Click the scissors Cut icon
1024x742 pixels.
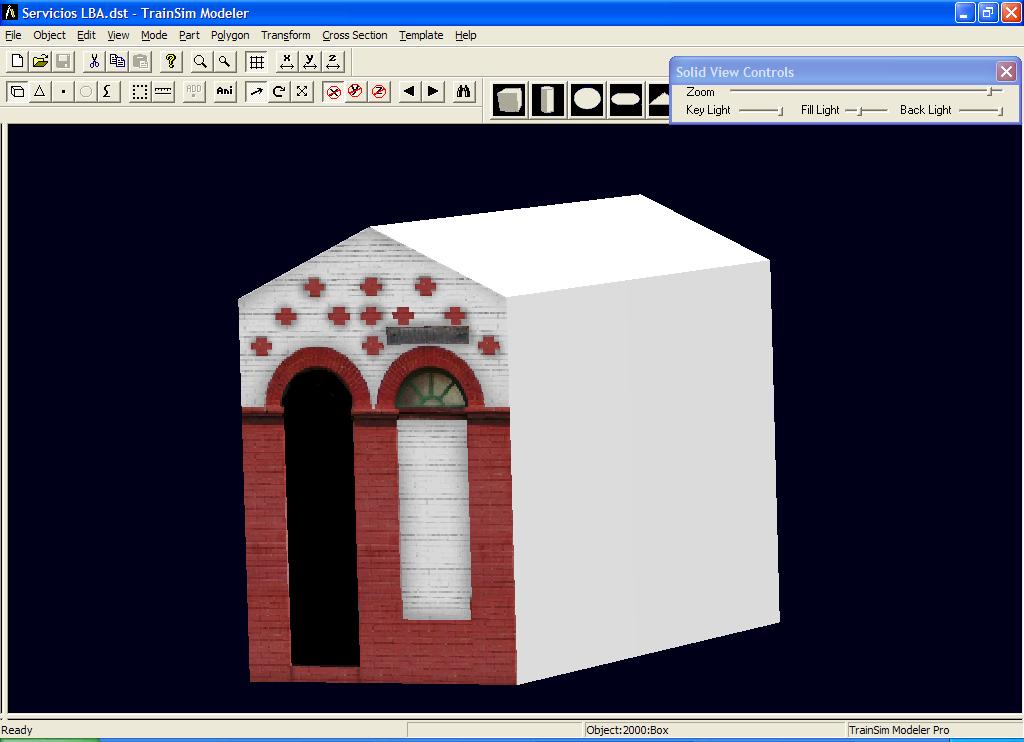[94, 62]
